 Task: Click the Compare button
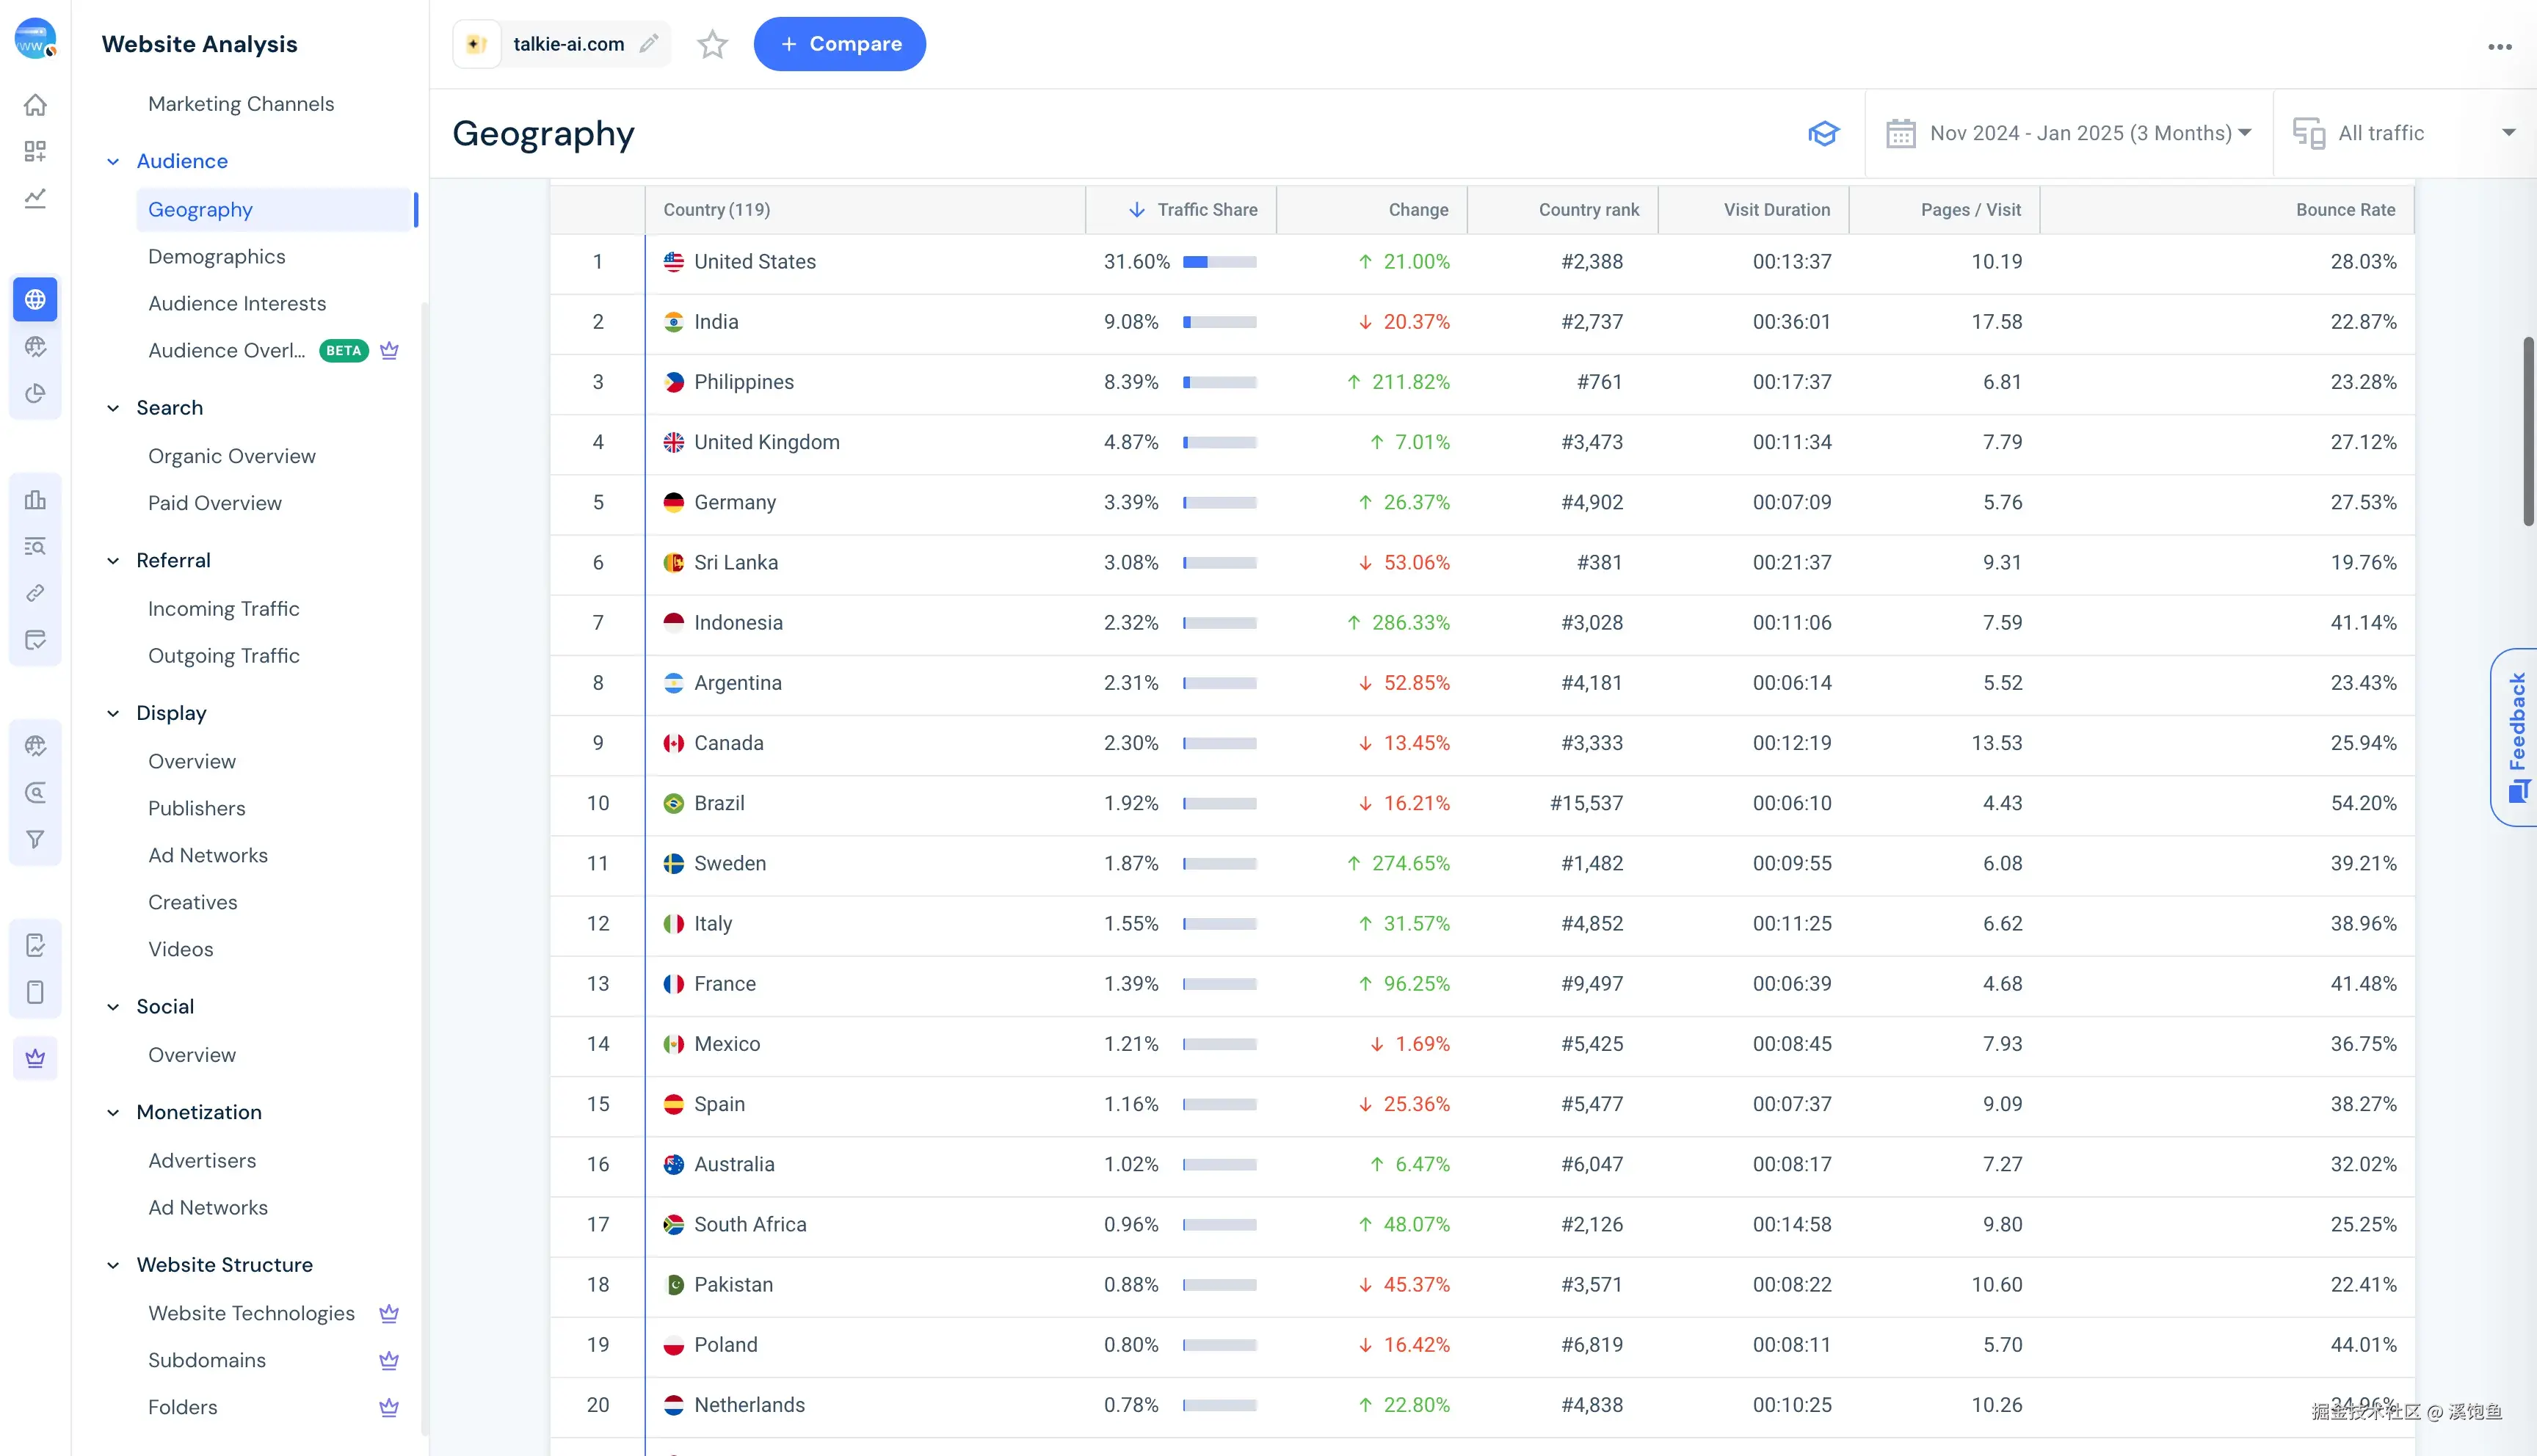(x=839, y=44)
